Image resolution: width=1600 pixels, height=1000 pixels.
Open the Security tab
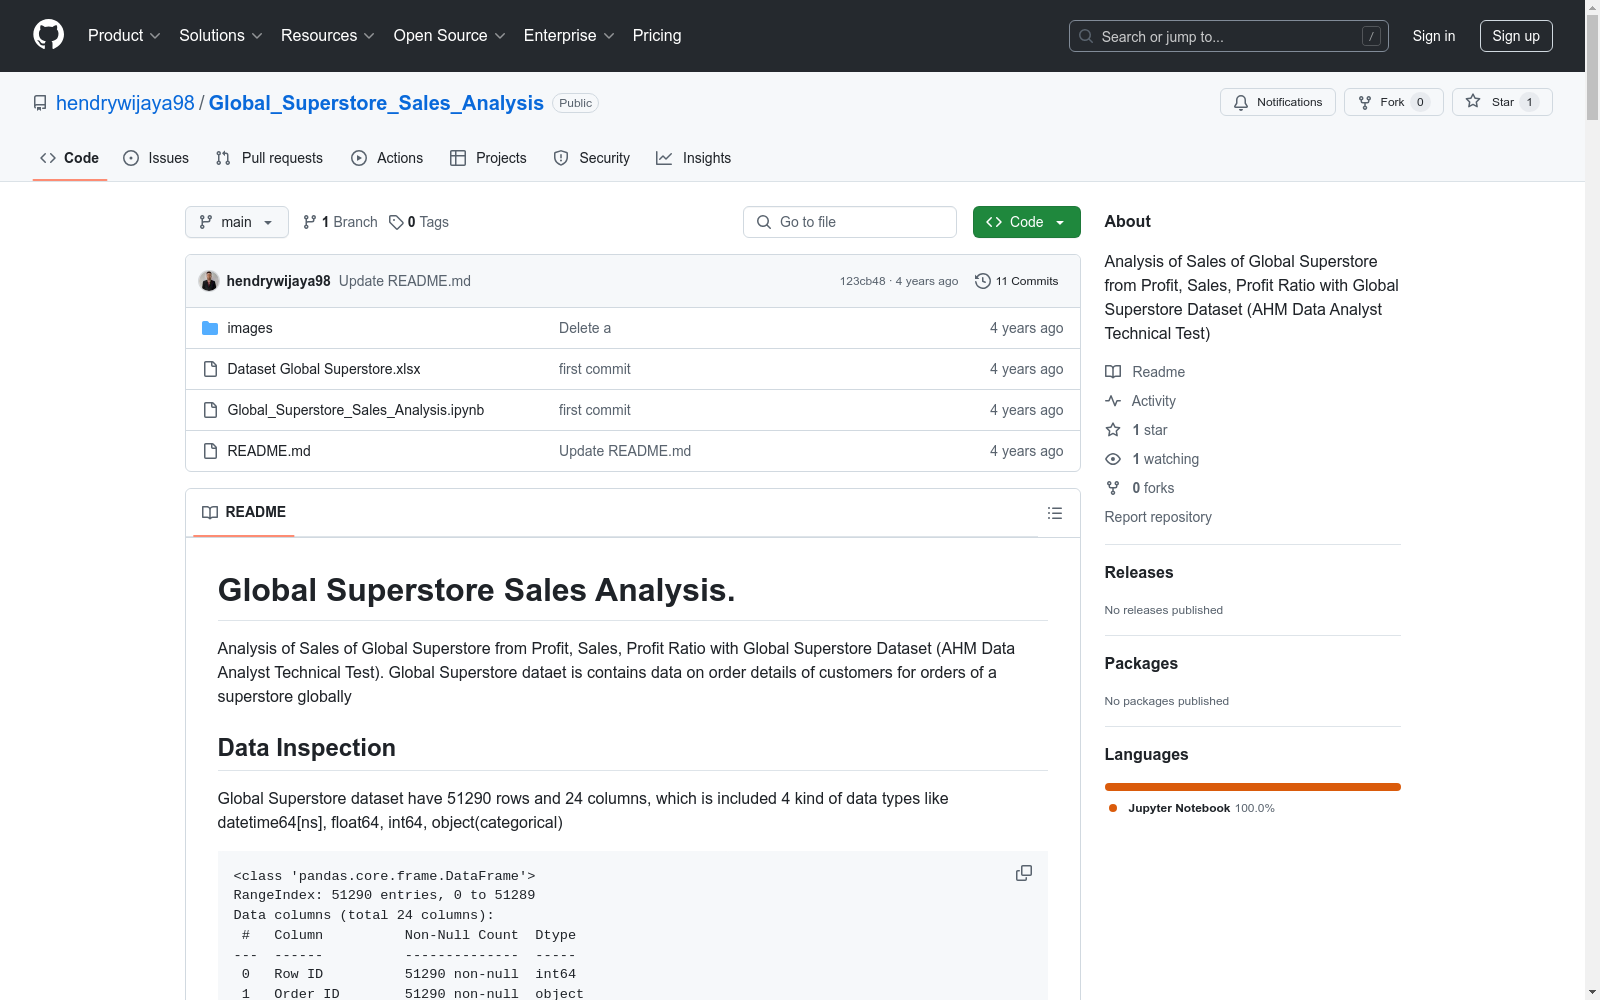(x=592, y=158)
